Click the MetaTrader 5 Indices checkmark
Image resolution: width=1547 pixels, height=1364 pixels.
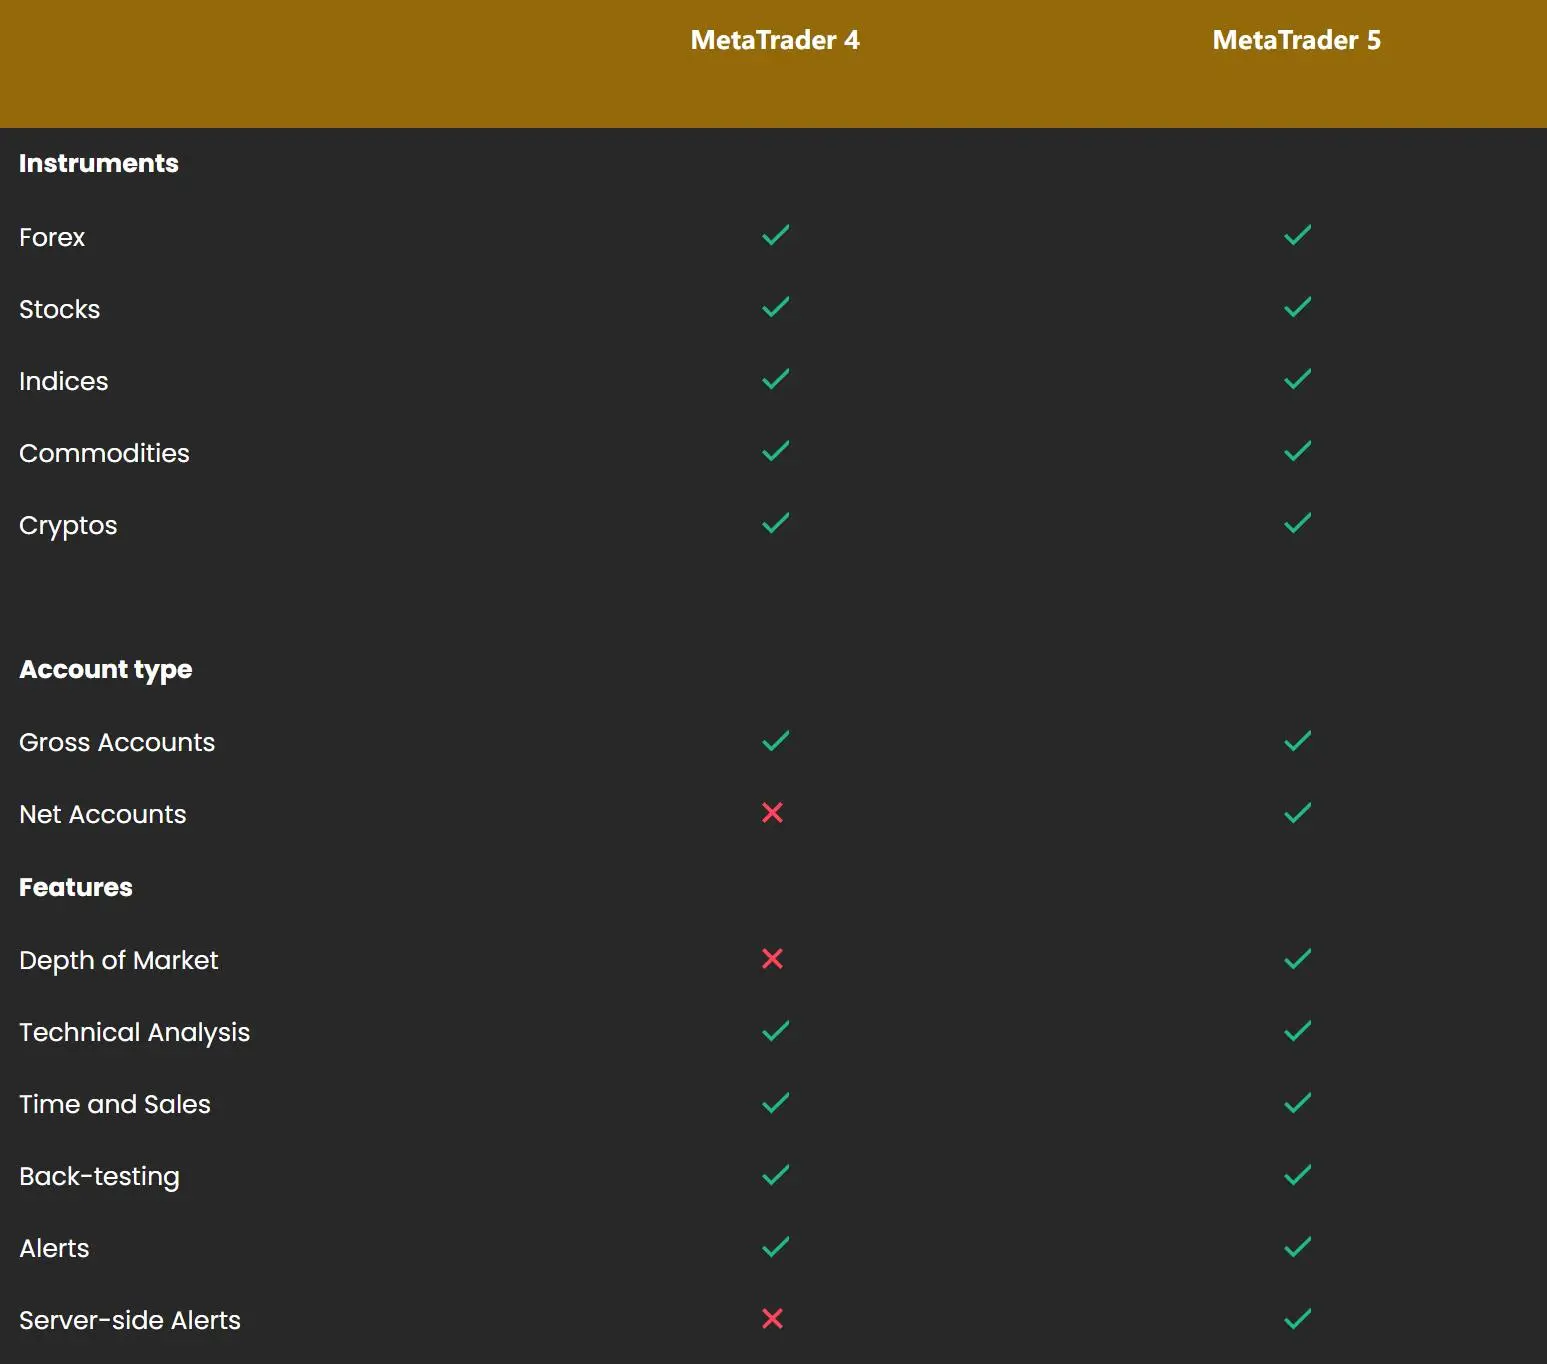(x=1298, y=379)
